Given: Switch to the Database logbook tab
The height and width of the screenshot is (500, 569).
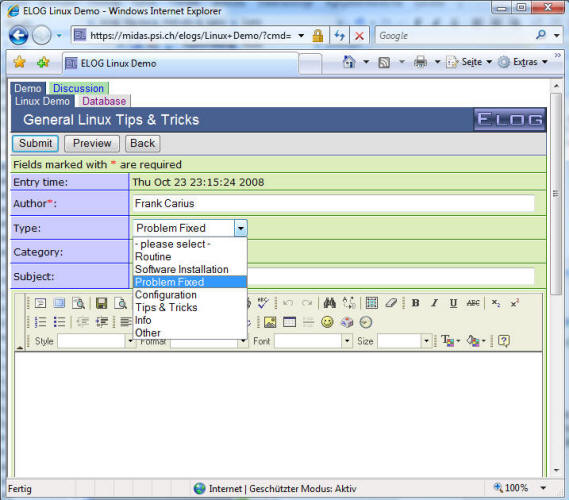Looking at the screenshot, I should point(104,101).
